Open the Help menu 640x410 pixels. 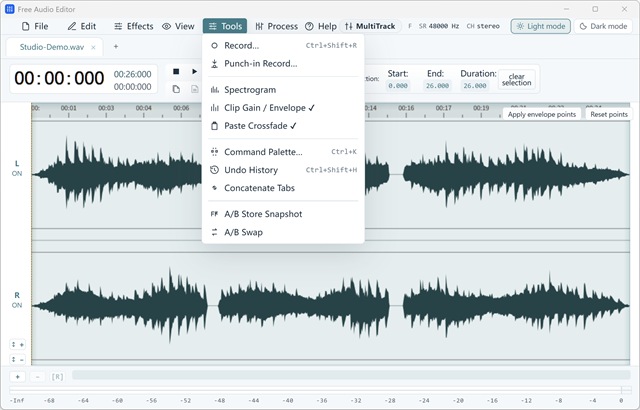pyautogui.click(x=321, y=26)
